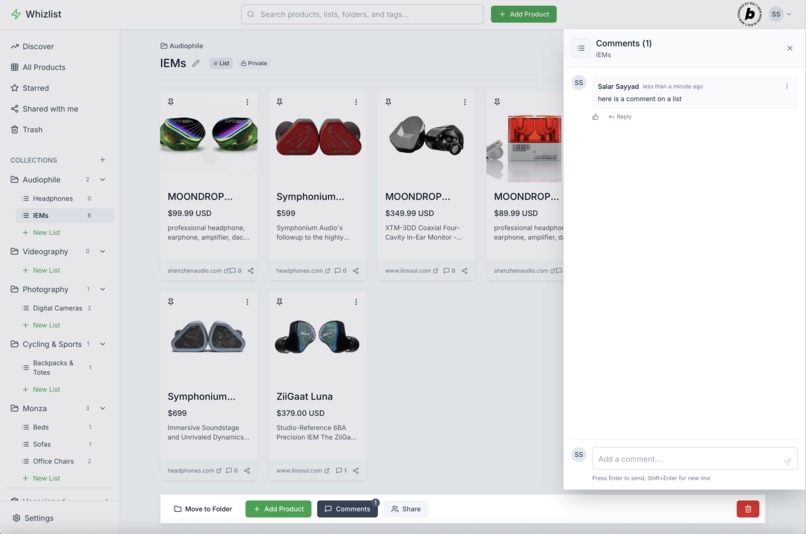
Task: Click the Comments button in bottom bar
Action: point(347,509)
